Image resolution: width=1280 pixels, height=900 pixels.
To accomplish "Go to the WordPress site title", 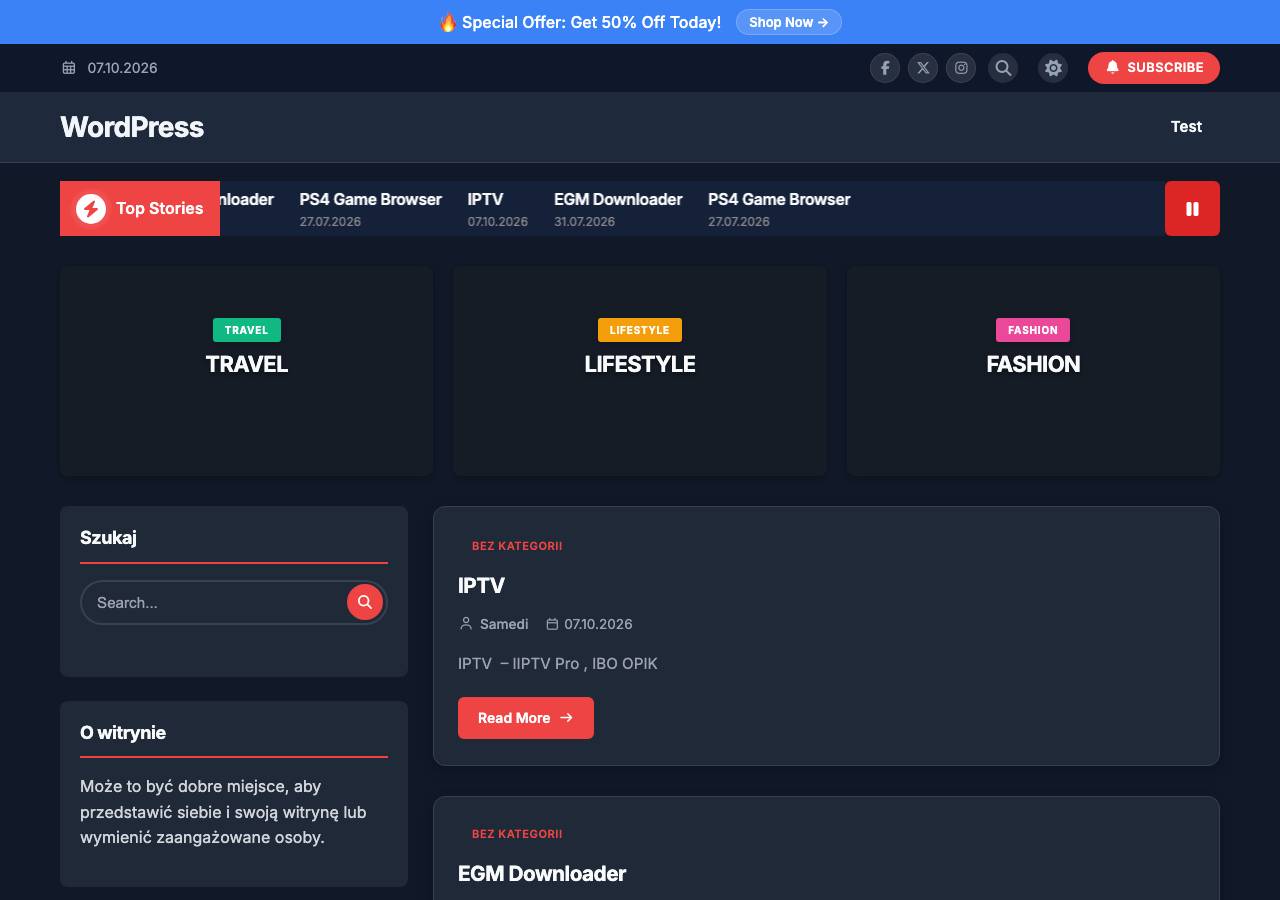I will [132, 127].
